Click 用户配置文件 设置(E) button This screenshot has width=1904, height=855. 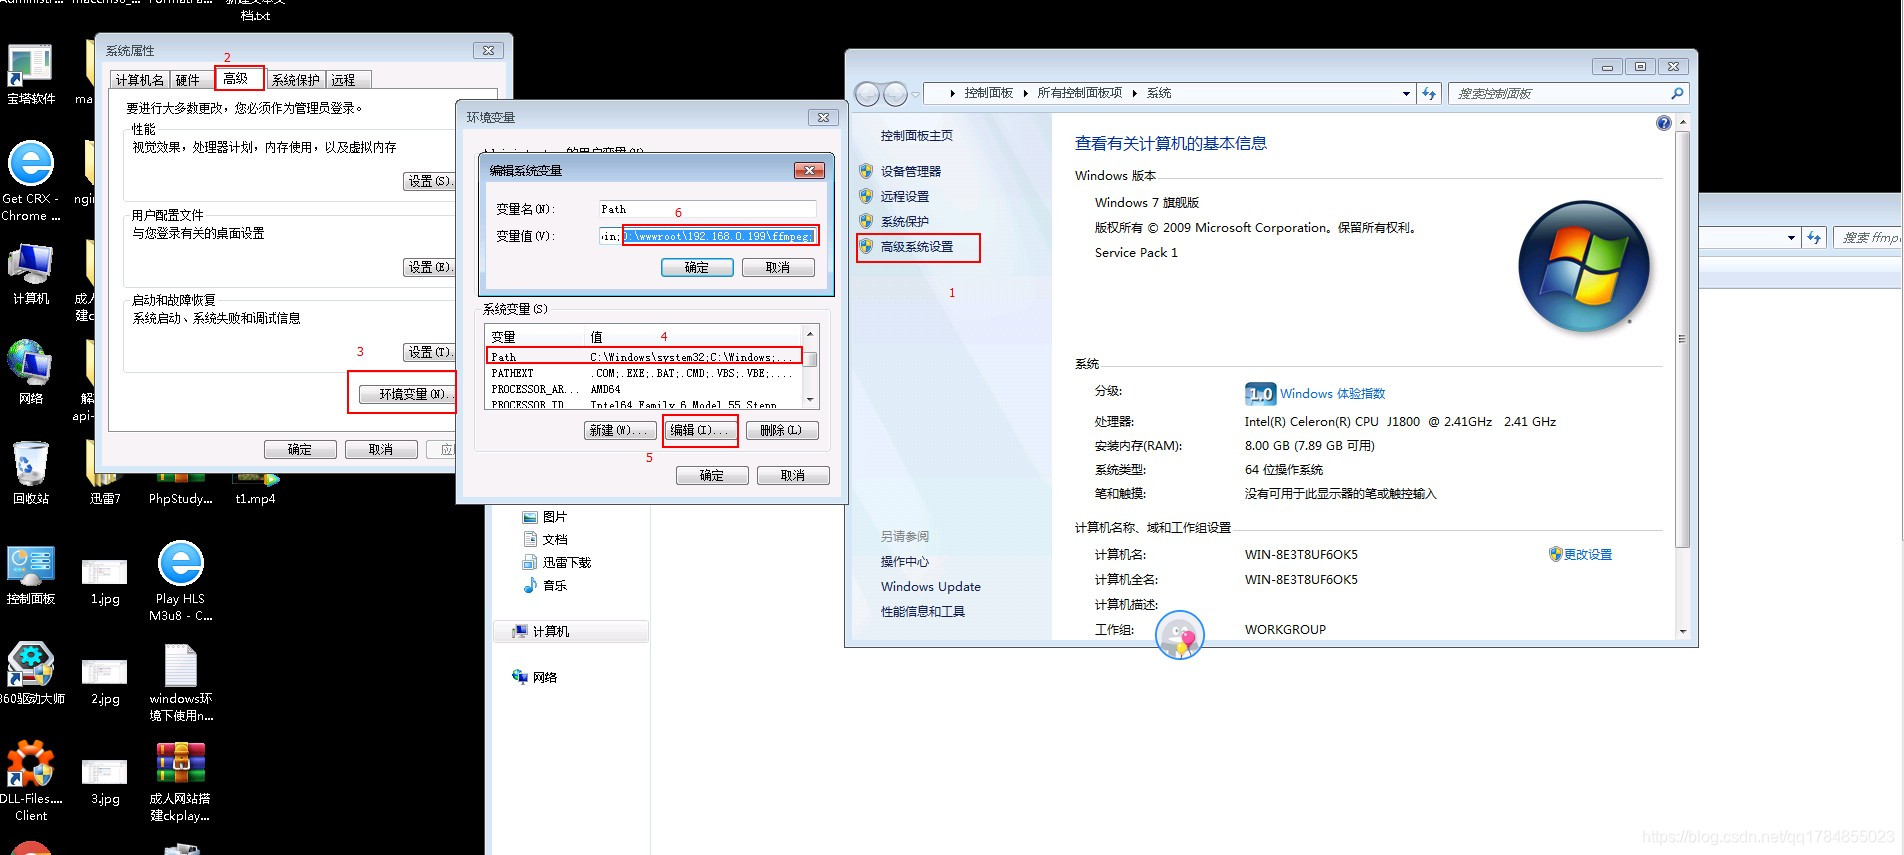click(x=428, y=267)
